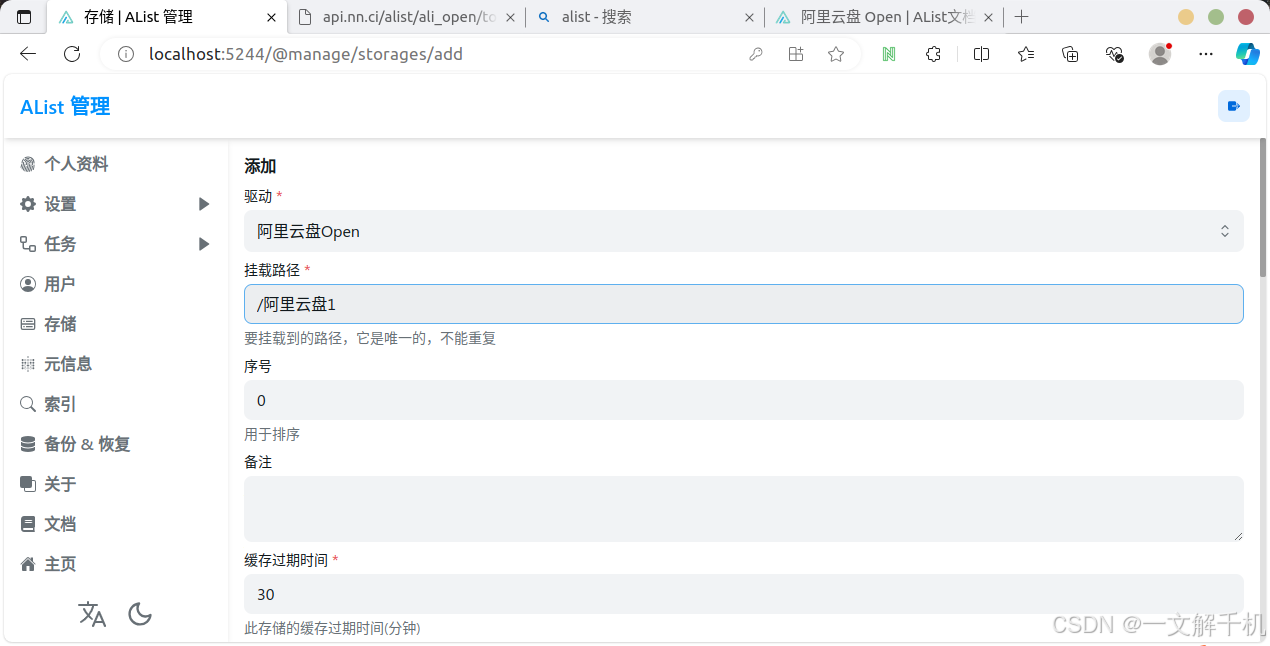
Task: Go to 备份 & 恢复 page
Action: point(87,444)
